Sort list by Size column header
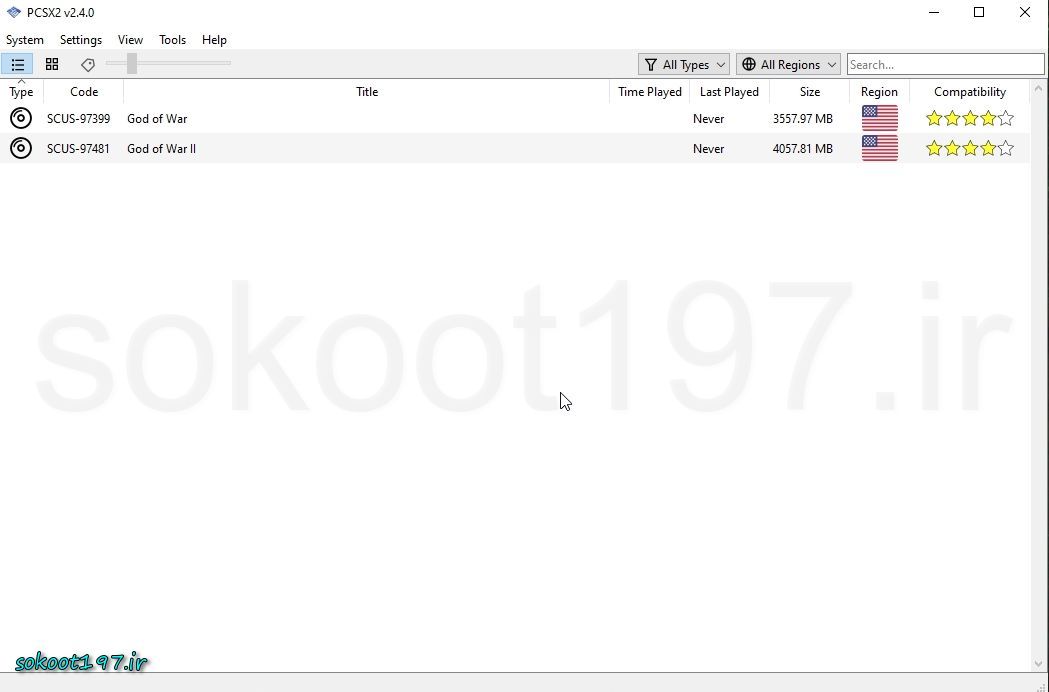 (809, 92)
